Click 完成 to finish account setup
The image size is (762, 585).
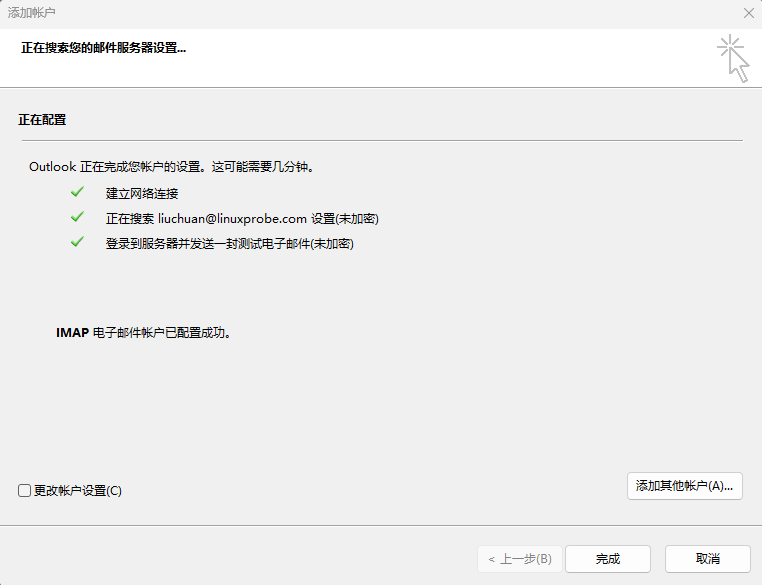(607, 559)
